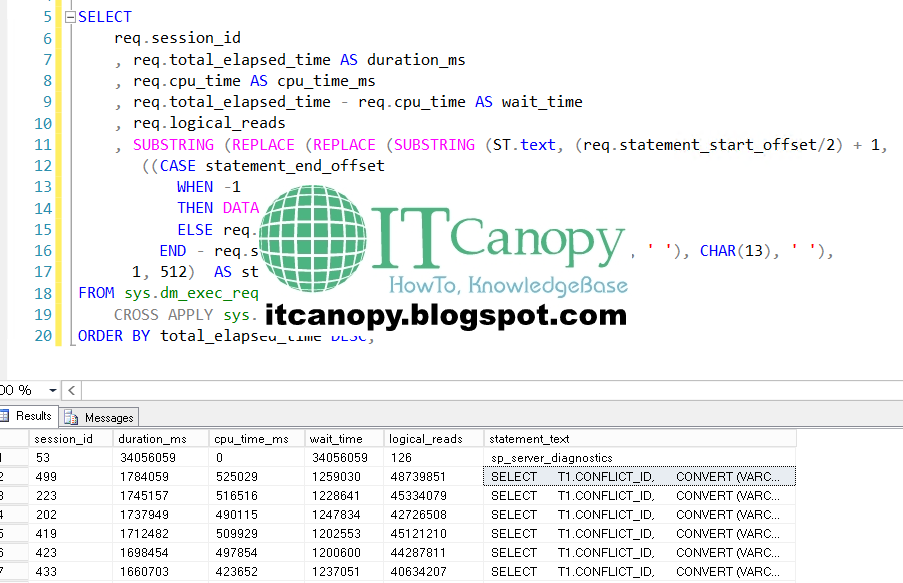Click the wait_time cell 1247834

coord(344,515)
